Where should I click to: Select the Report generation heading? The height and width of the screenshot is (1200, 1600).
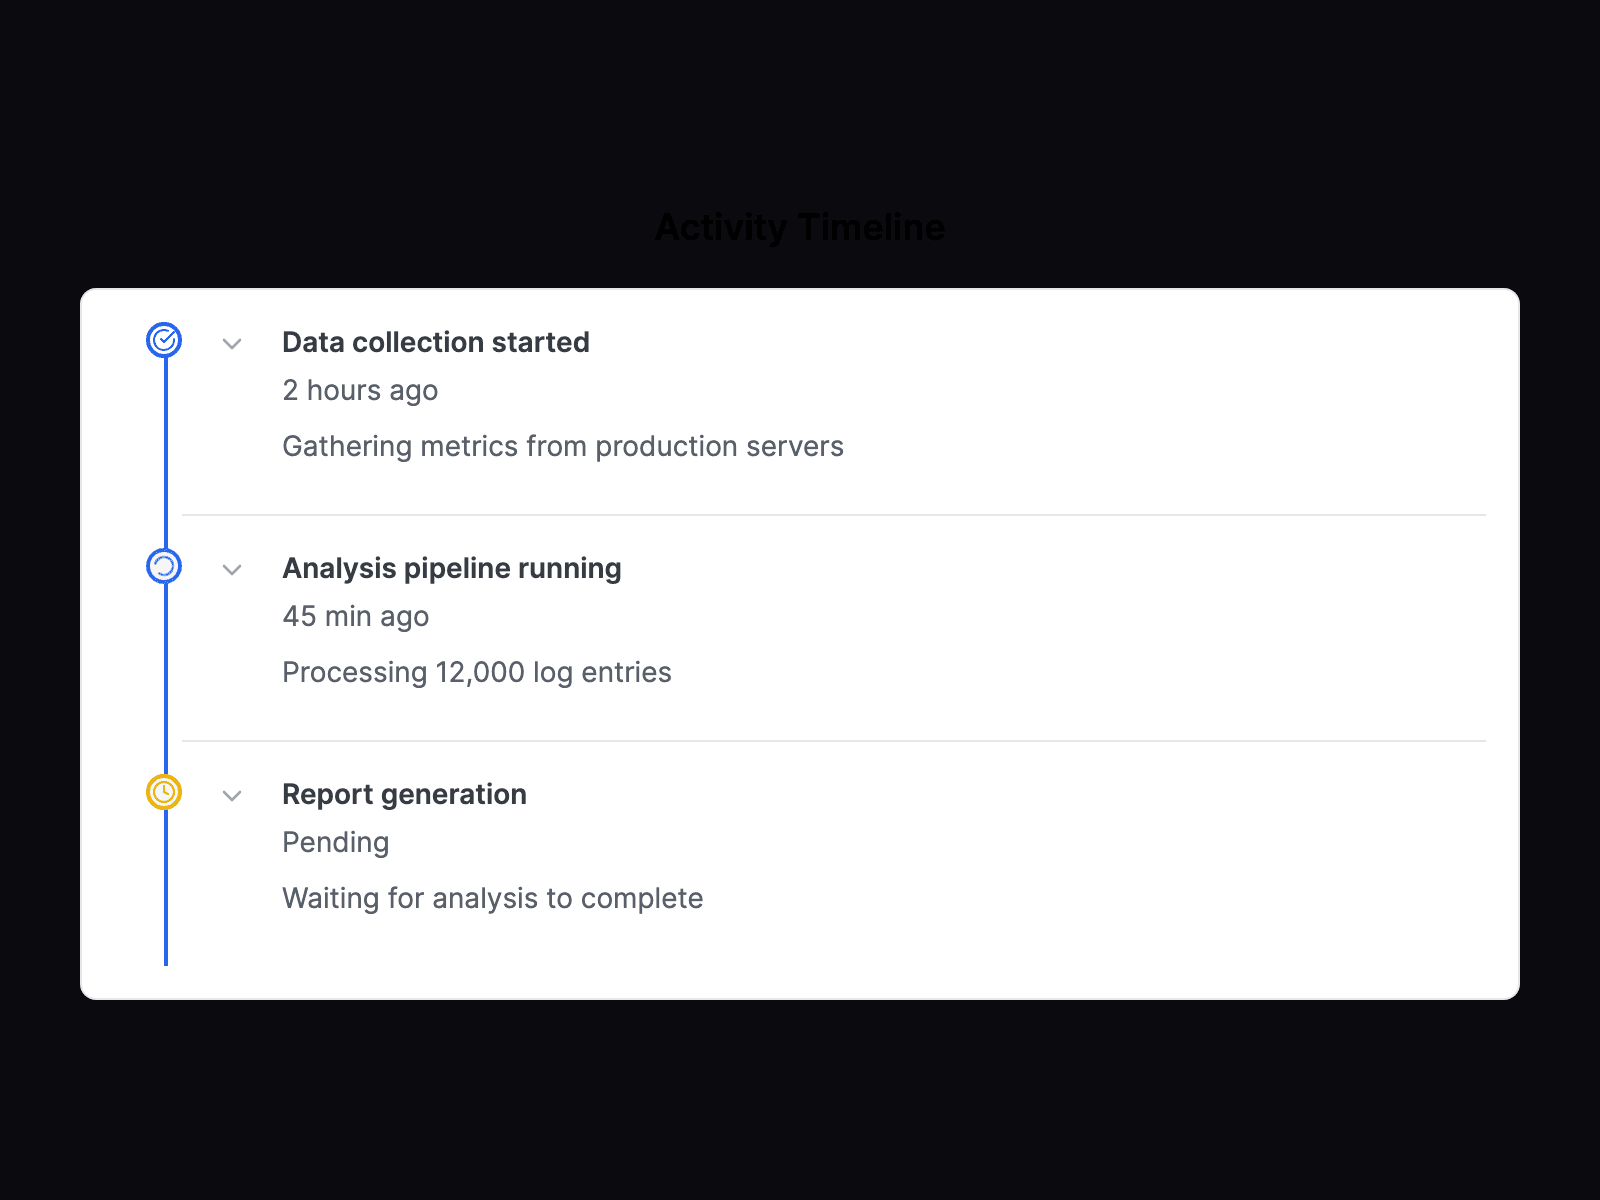point(404,793)
